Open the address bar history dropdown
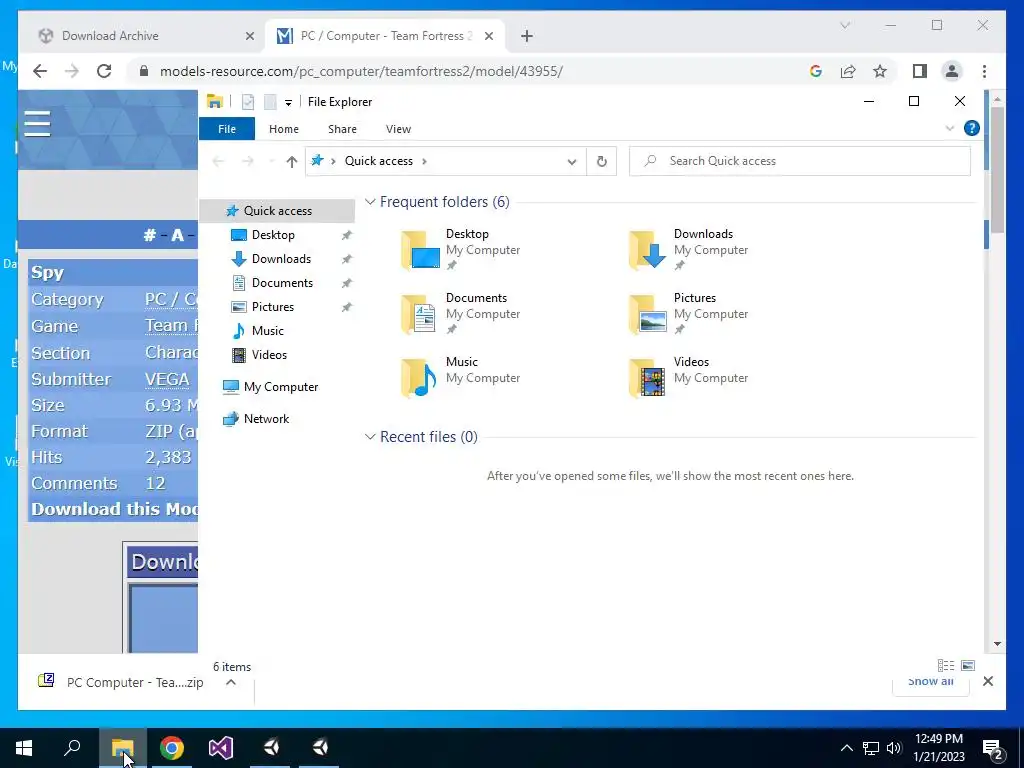This screenshot has width=1024, height=768. 571,161
